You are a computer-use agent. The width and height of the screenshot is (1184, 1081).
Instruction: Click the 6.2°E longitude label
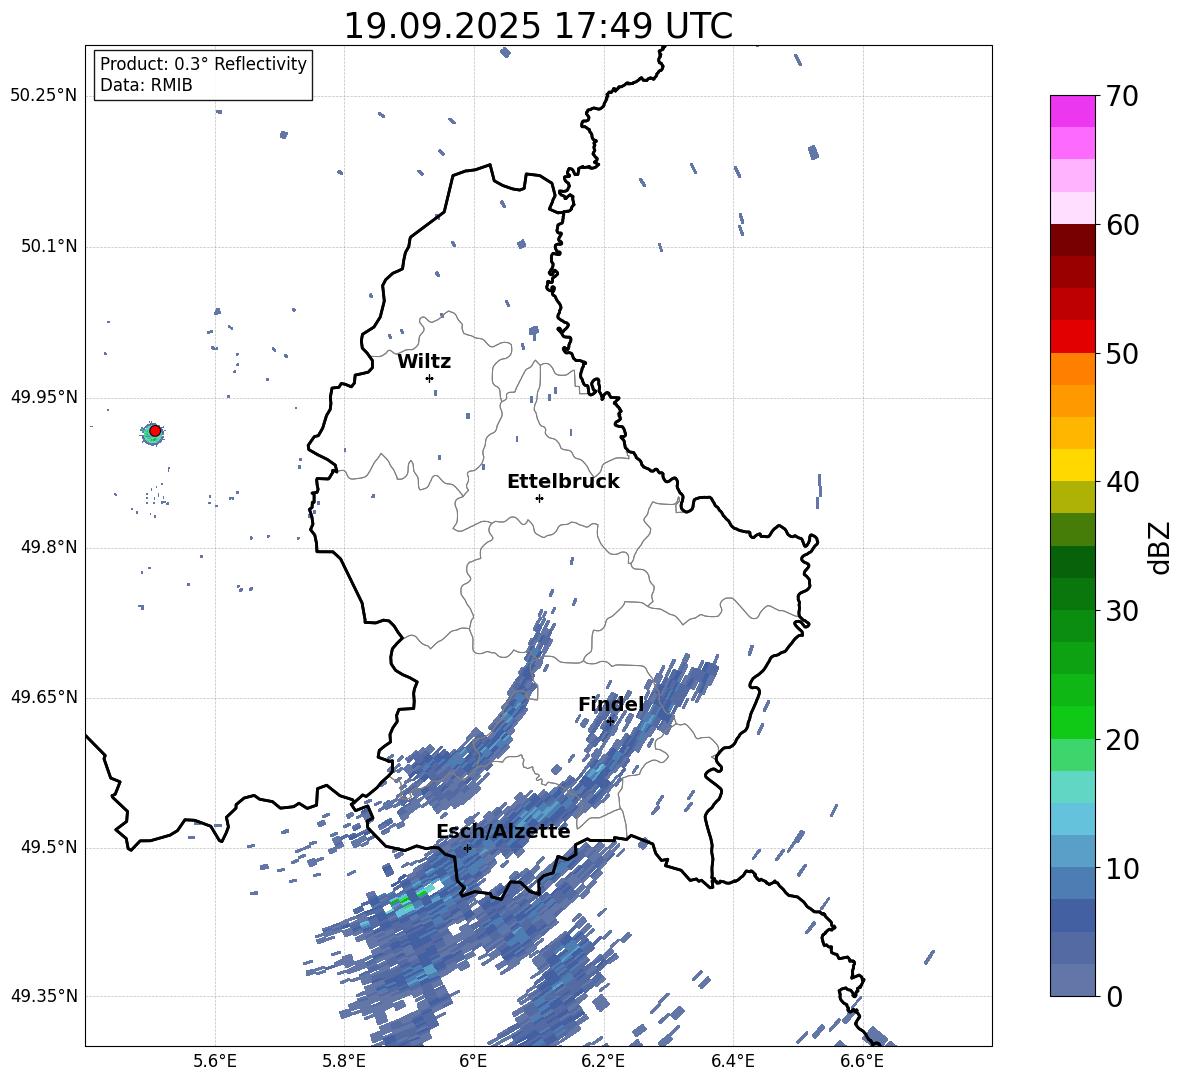click(x=603, y=1061)
